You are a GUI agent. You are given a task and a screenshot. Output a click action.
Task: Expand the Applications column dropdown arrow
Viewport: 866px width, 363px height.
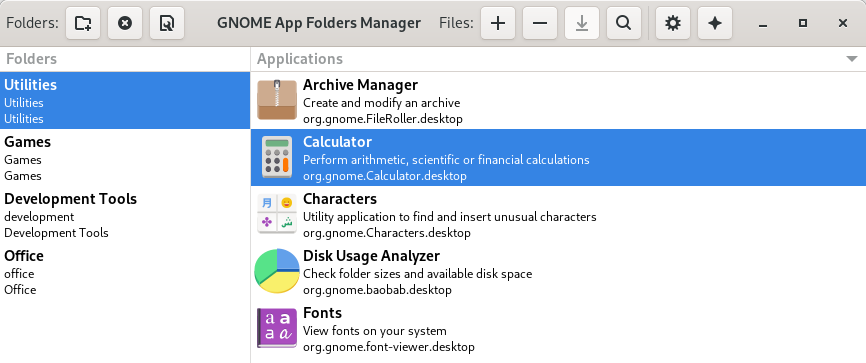pyautogui.click(x=852, y=59)
